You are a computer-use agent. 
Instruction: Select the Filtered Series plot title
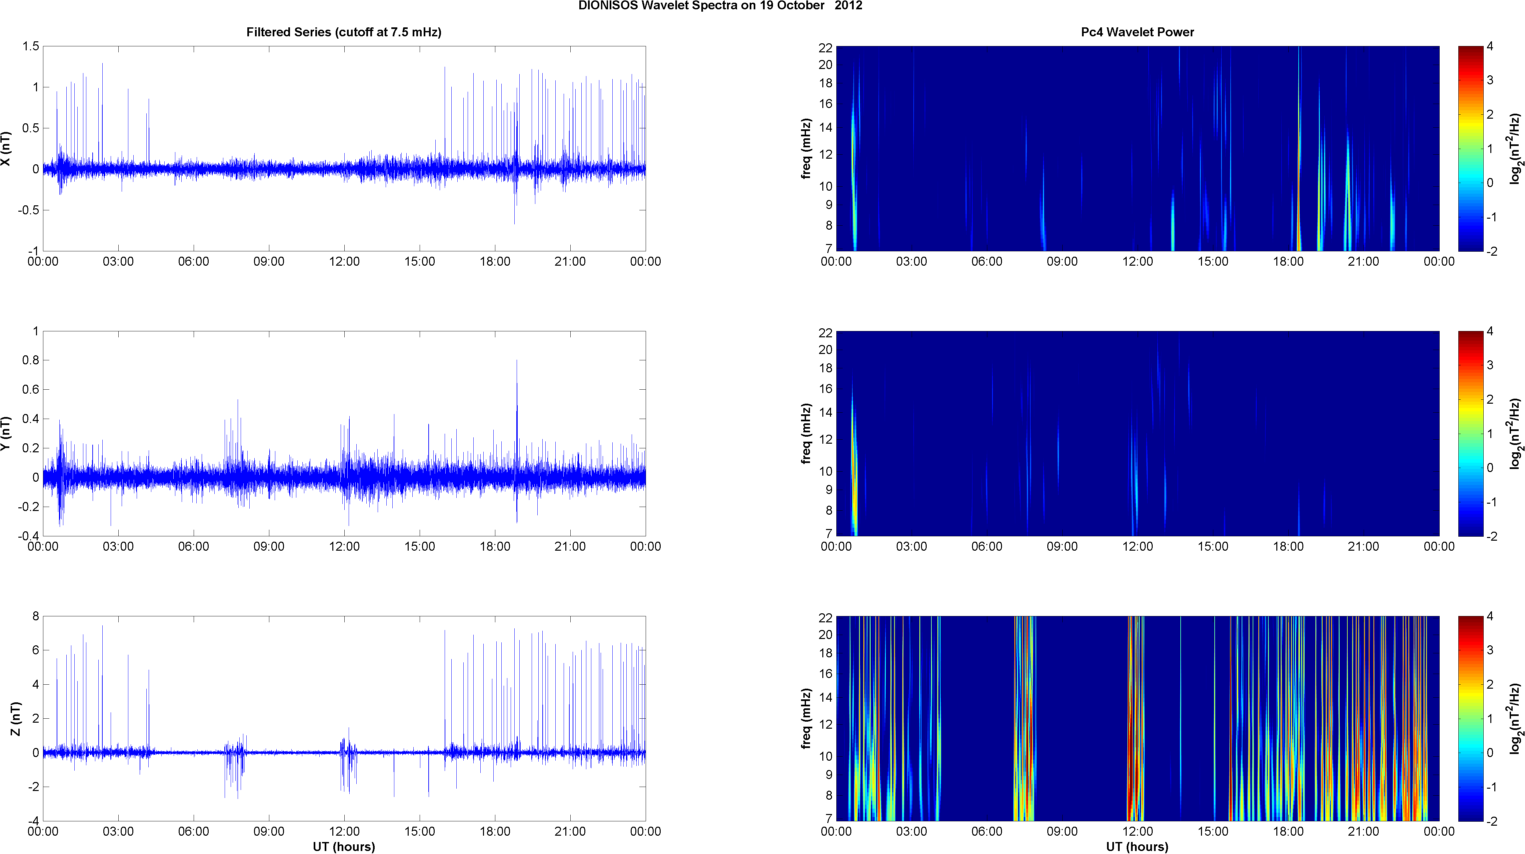click(x=343, y=32)
